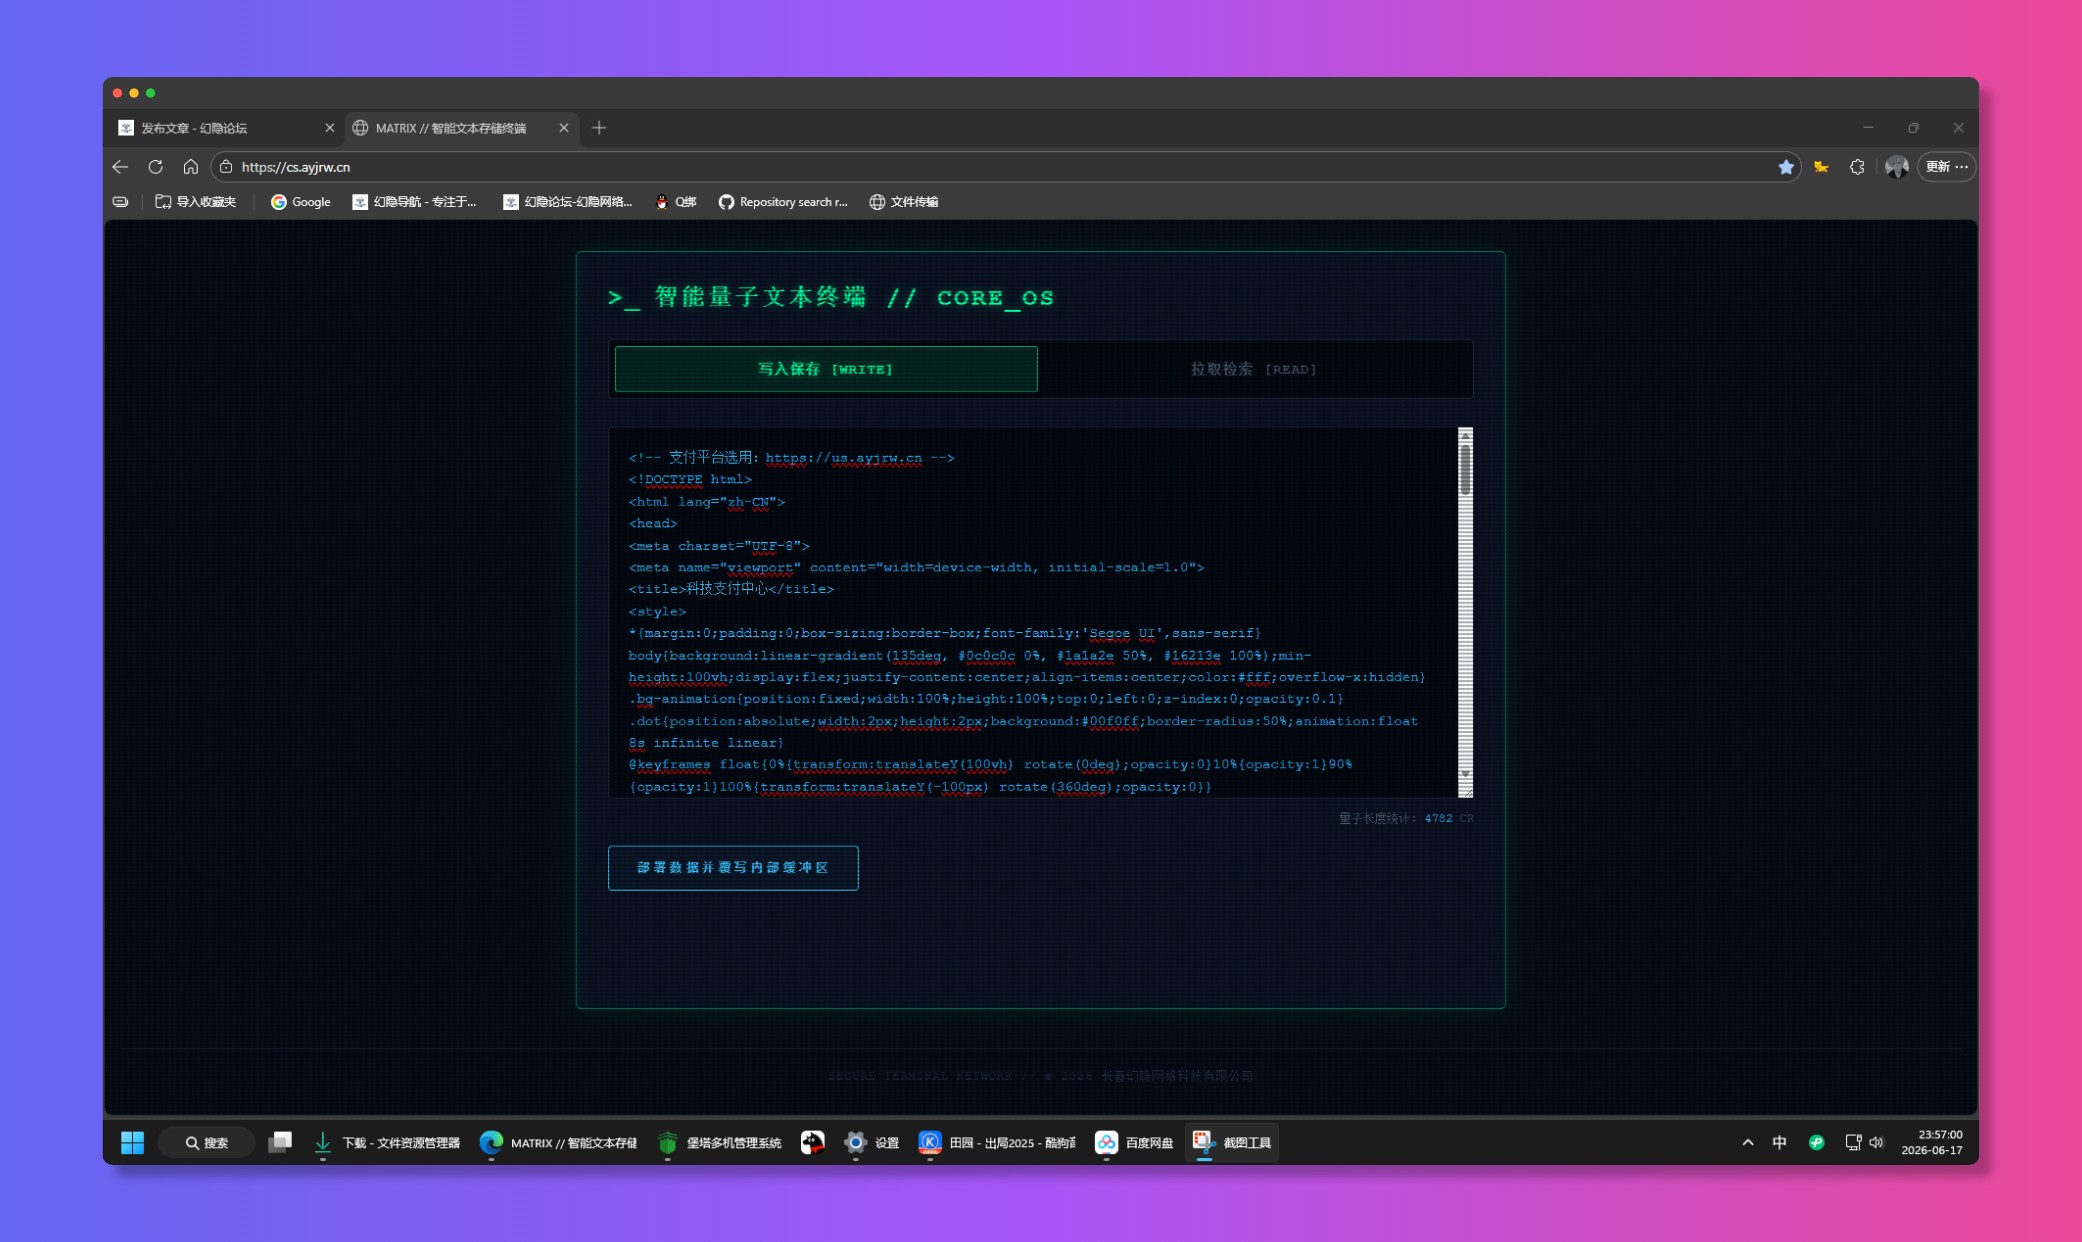Open the 文件传输 bookmark

(904, 202)
